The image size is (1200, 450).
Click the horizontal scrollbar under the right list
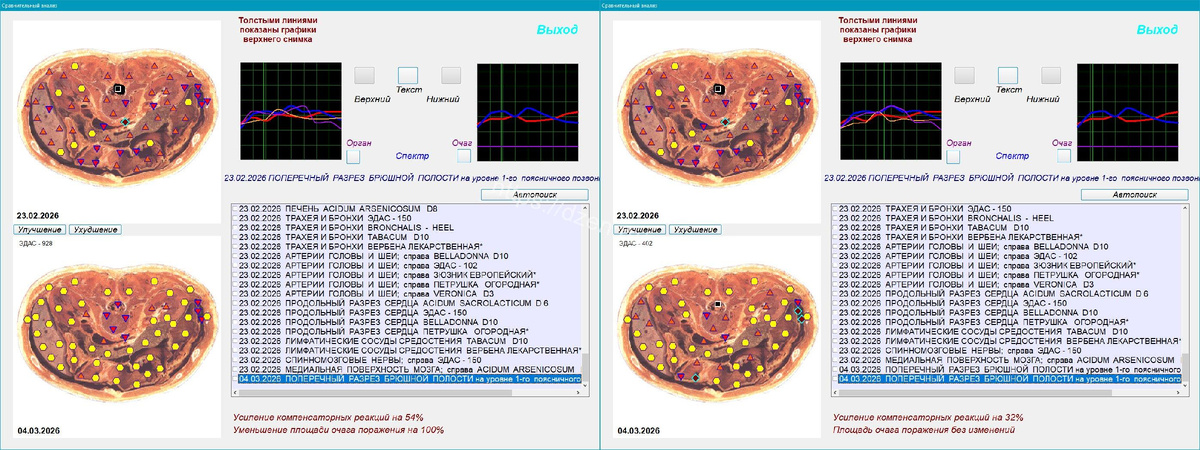[1005, 392]
